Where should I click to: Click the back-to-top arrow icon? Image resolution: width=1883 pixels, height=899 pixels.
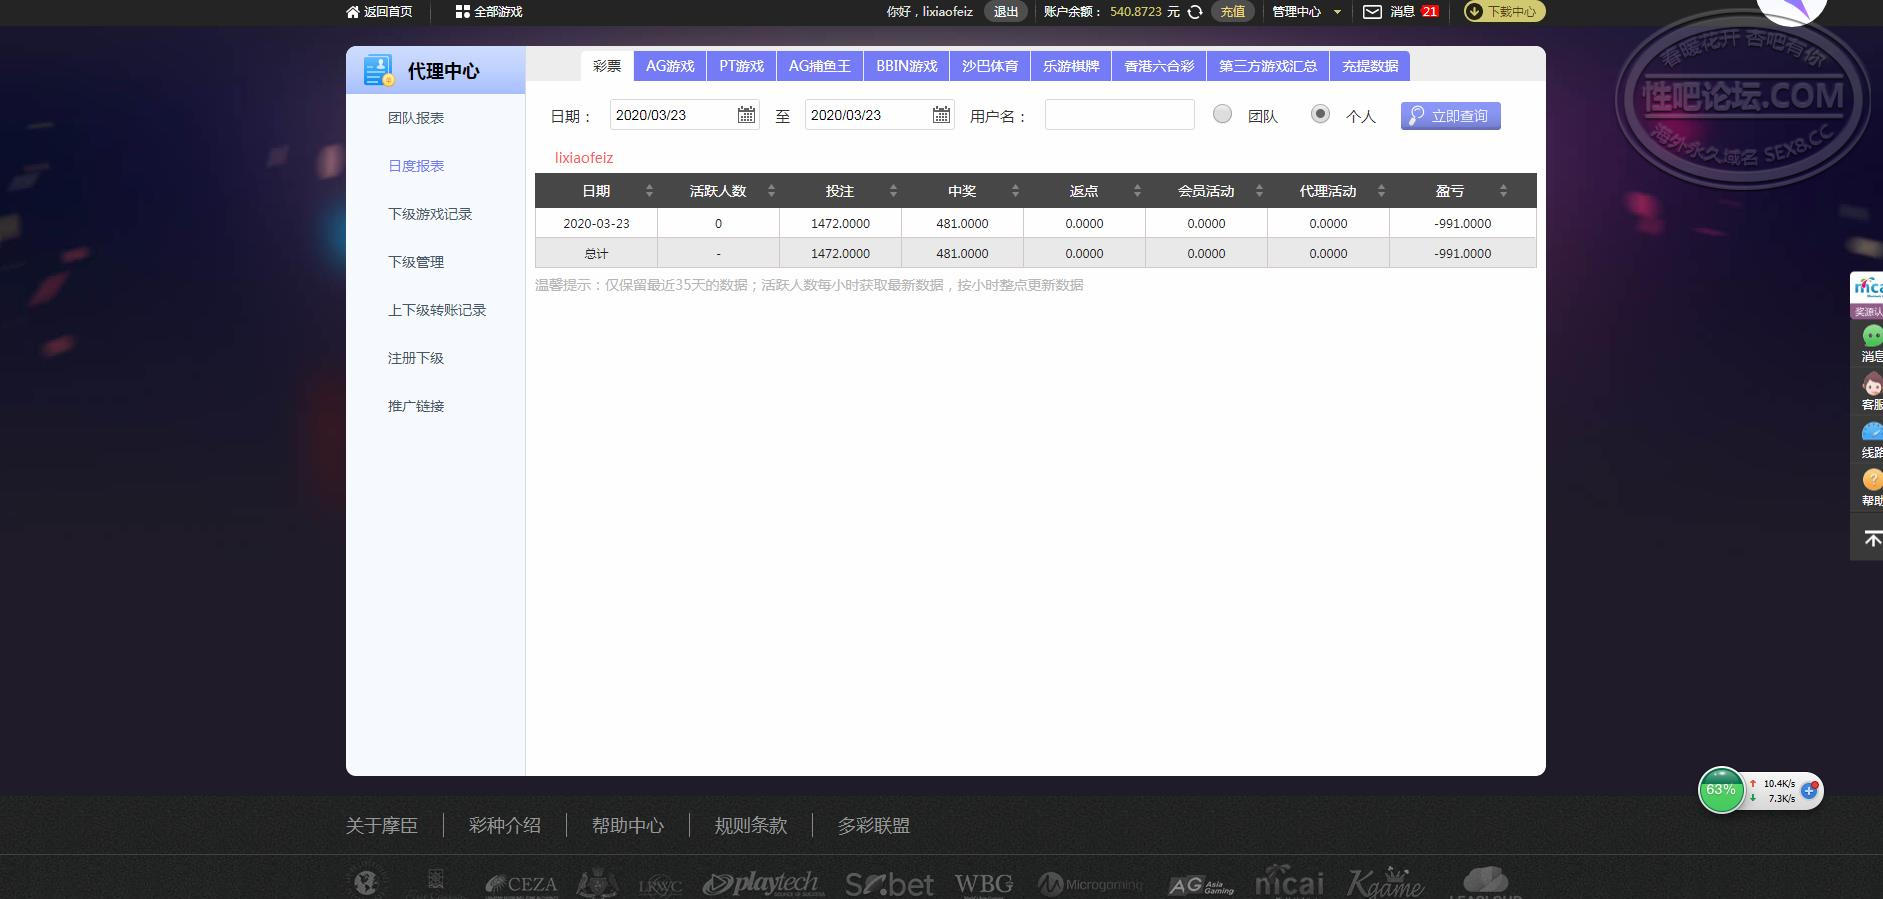(x=1872, y=539)
